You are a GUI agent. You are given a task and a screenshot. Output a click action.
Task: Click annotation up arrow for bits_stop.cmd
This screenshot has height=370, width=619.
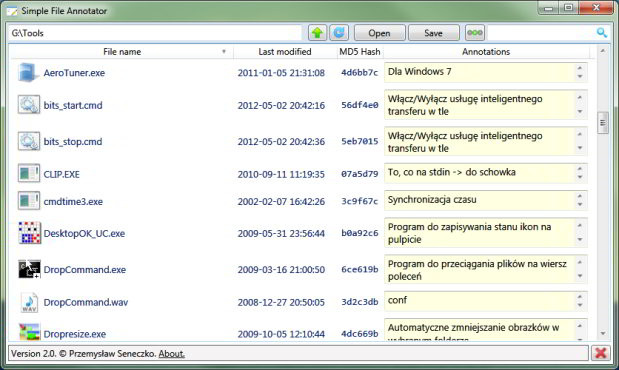point(580,134)
